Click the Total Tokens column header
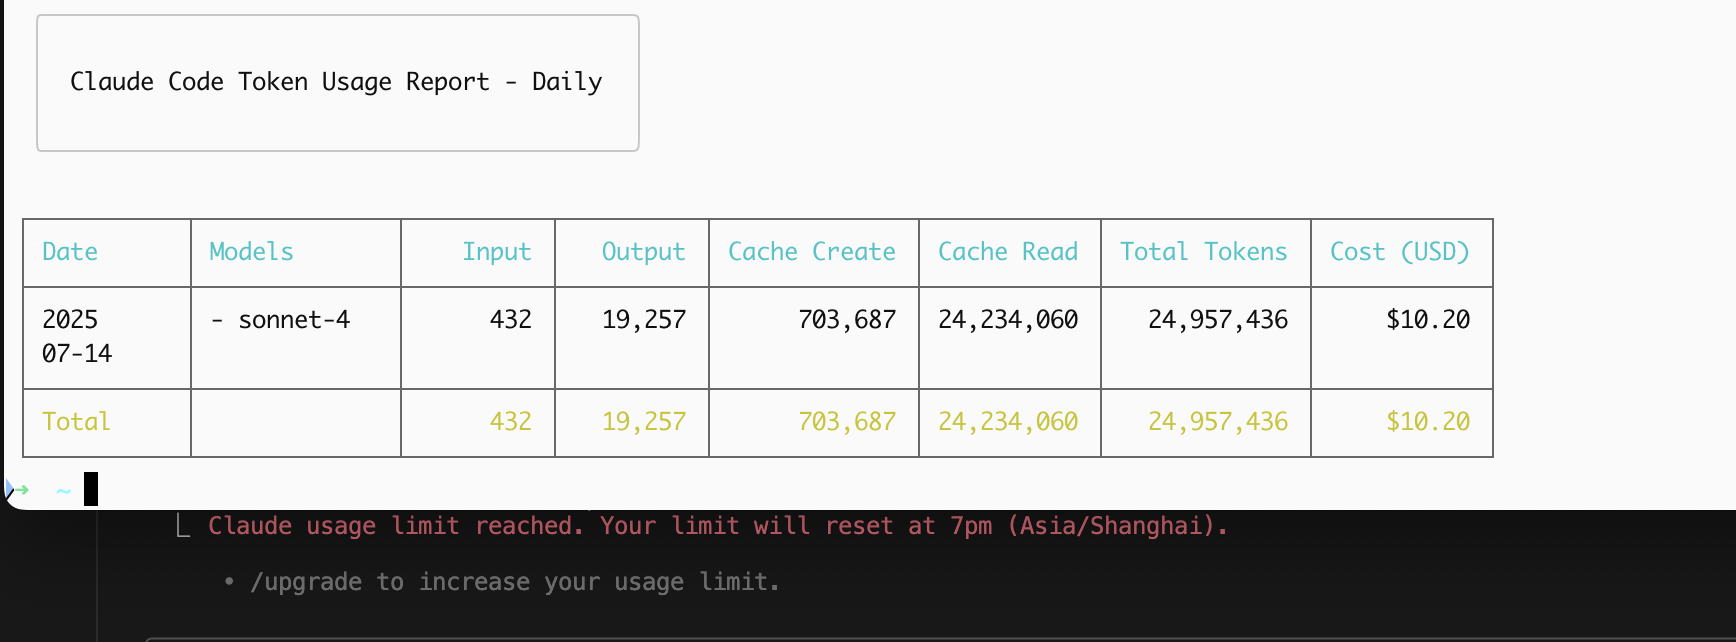Viewport: 1736px width, 642px height. tap(1203, 252)
